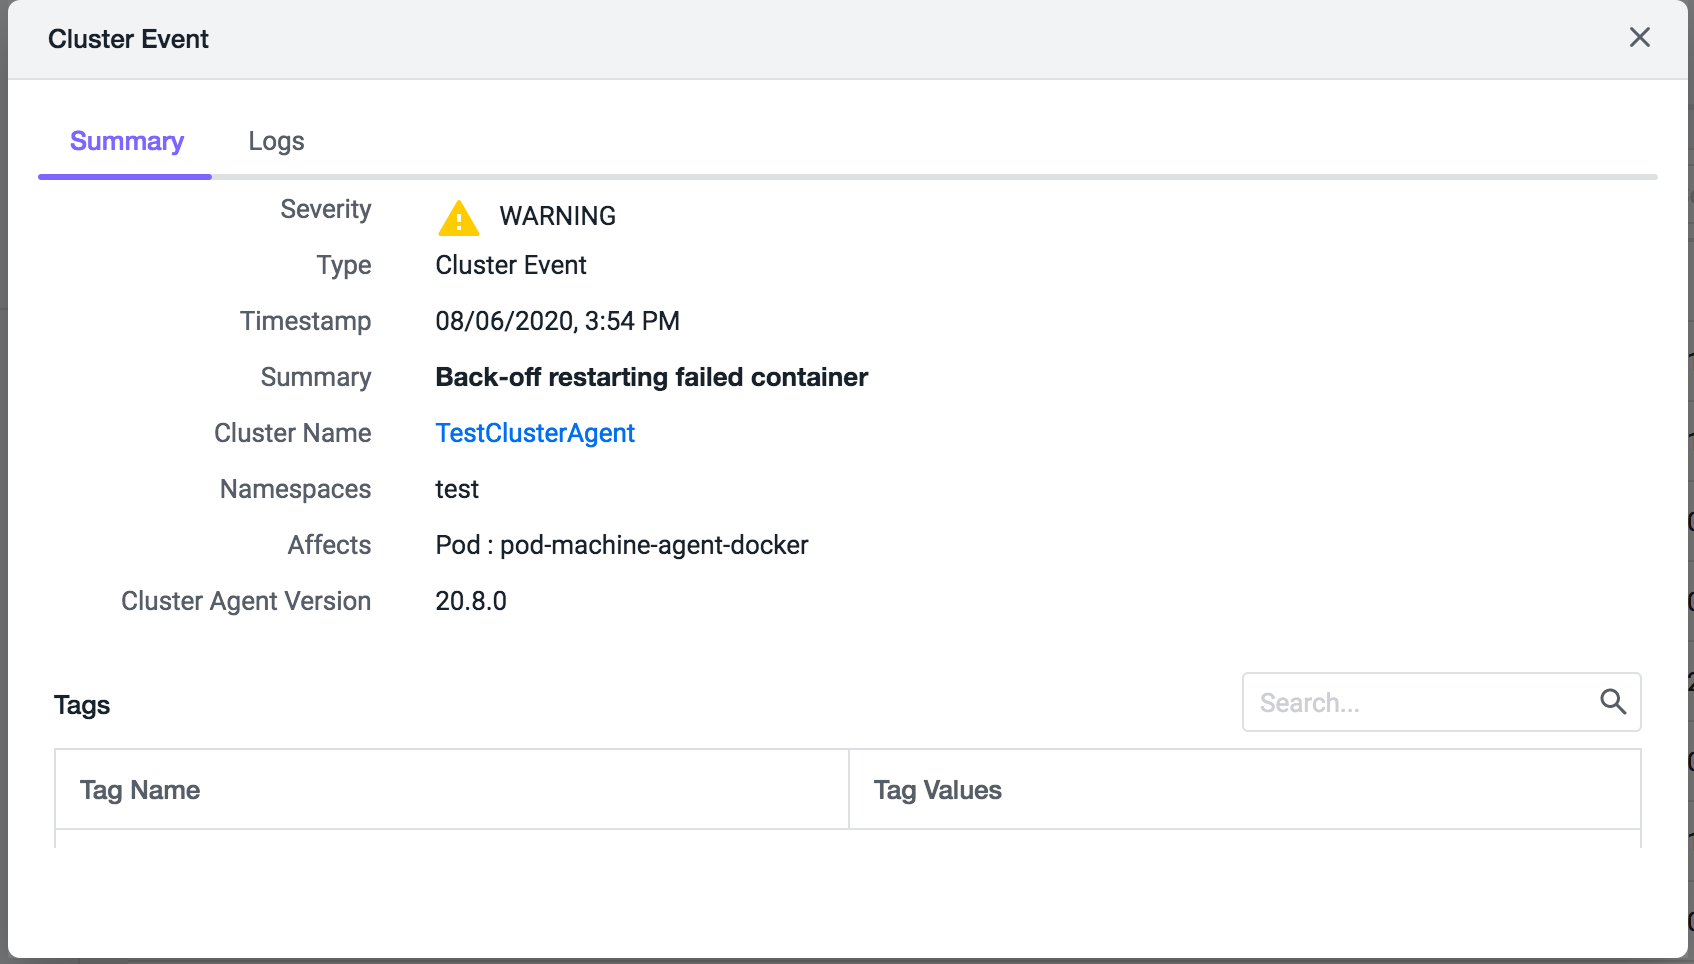This screenshot has height=964, width=1694.
Task: Click the magnifying glass search icon
Action: click(x=1613, y=702)
